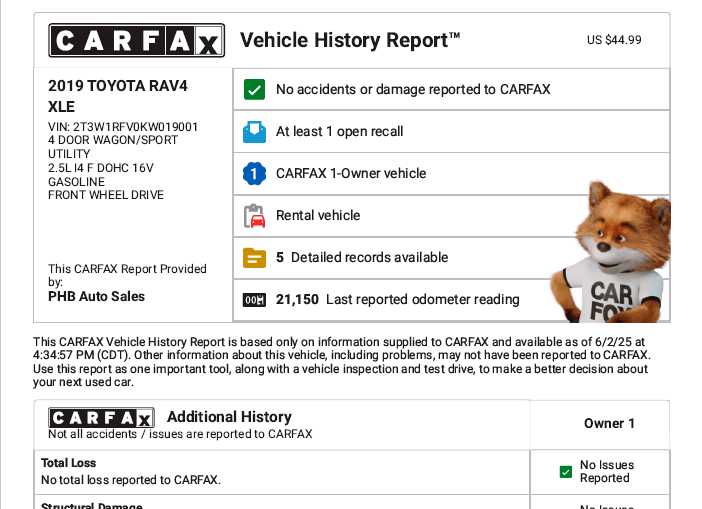702x509 pixels.
Task: Click the 'Additional History' section heading
Action: tap(229, 417)
